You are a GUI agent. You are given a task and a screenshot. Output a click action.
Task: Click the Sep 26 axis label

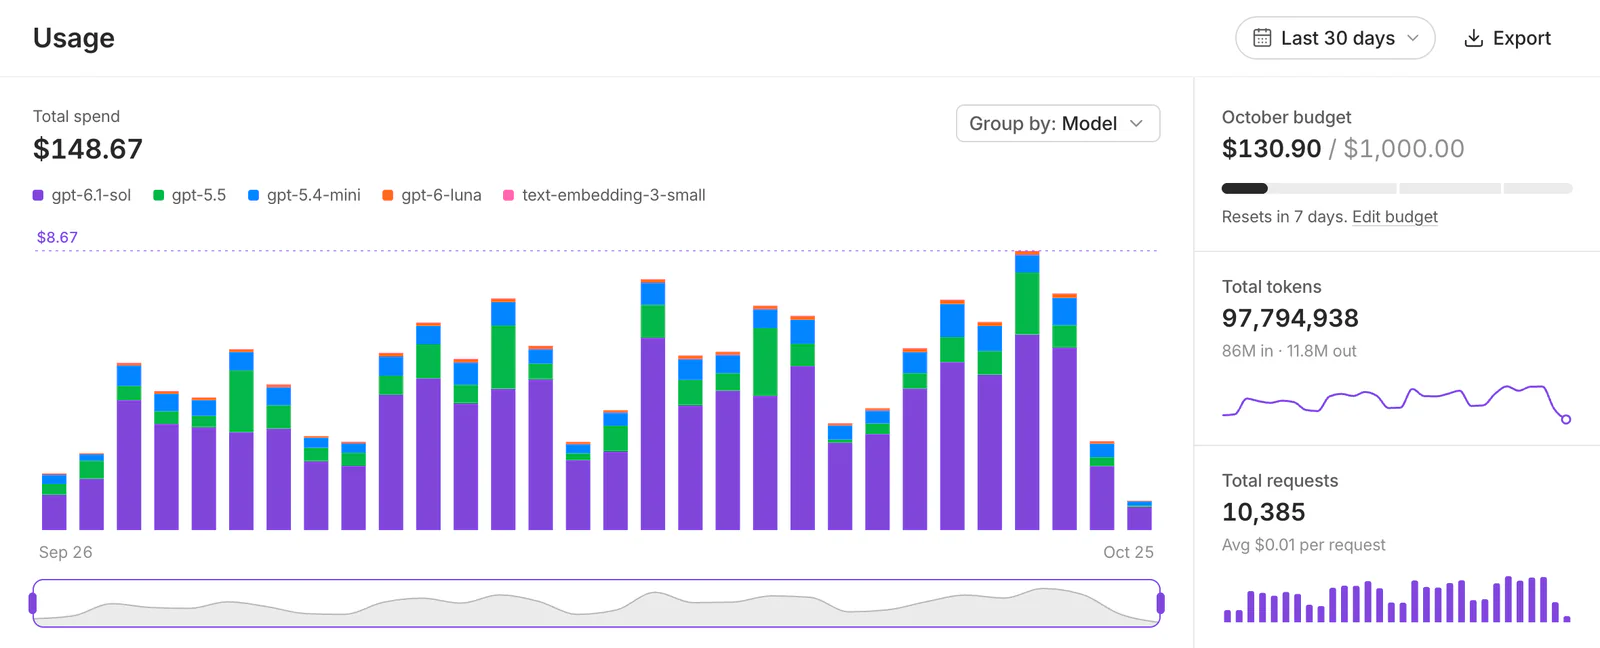click(65, 552)
